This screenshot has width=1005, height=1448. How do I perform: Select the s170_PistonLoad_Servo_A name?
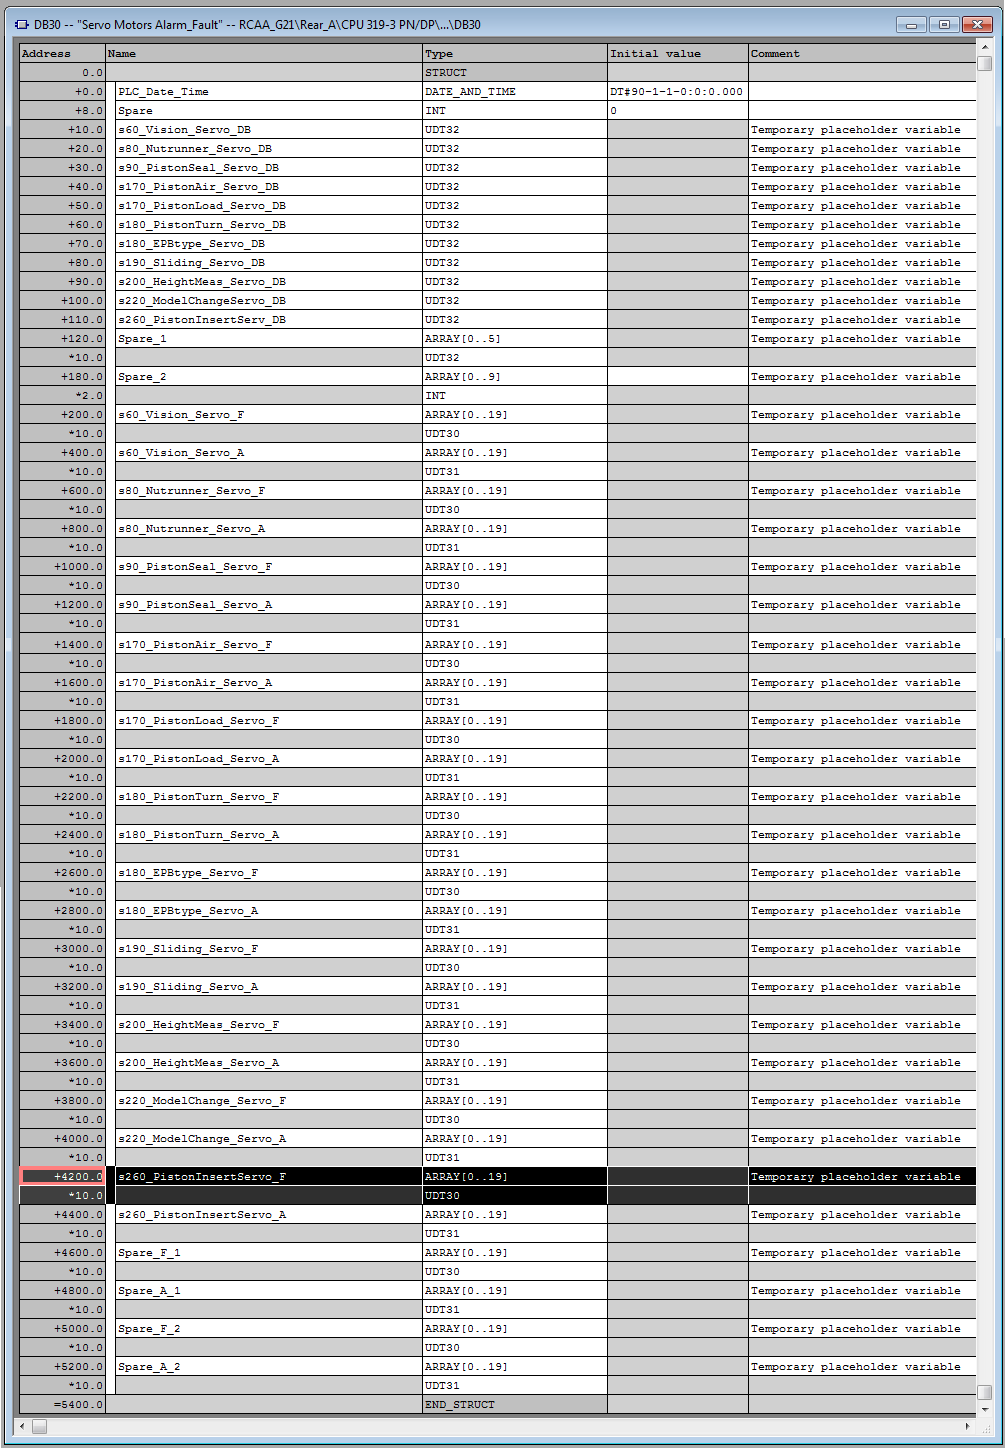coord(269,759)
